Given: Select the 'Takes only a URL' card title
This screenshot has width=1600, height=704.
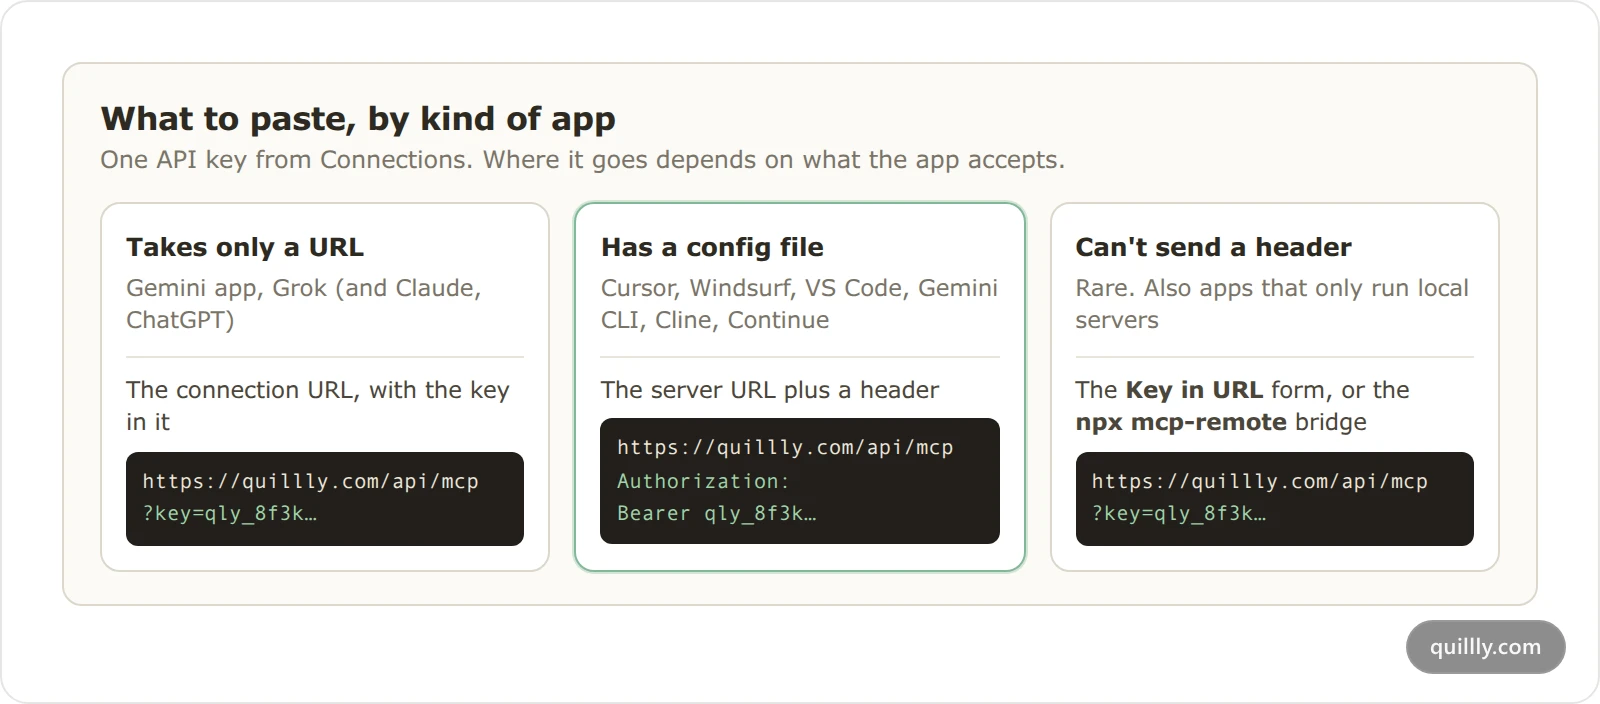Looking at the screenshot, I should click(245, 247).
